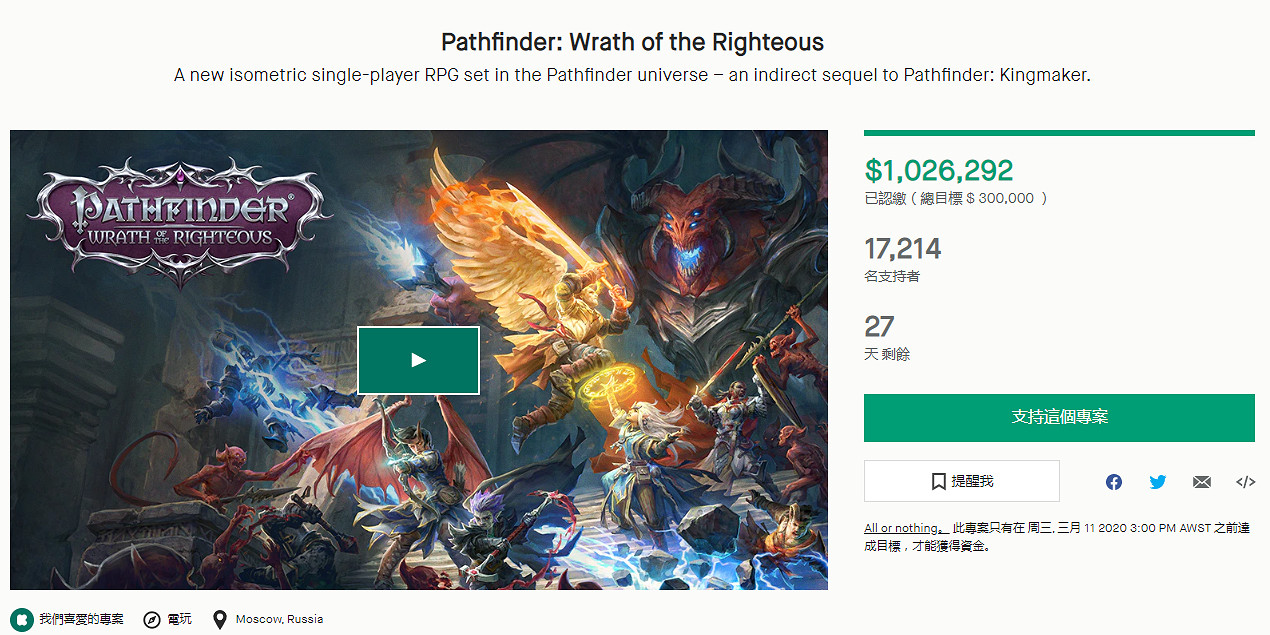Image resolution: width=1270 pixels, height=635 pixels.
Task: Open the Moscow, Russia location link
Action: [279, 619]
